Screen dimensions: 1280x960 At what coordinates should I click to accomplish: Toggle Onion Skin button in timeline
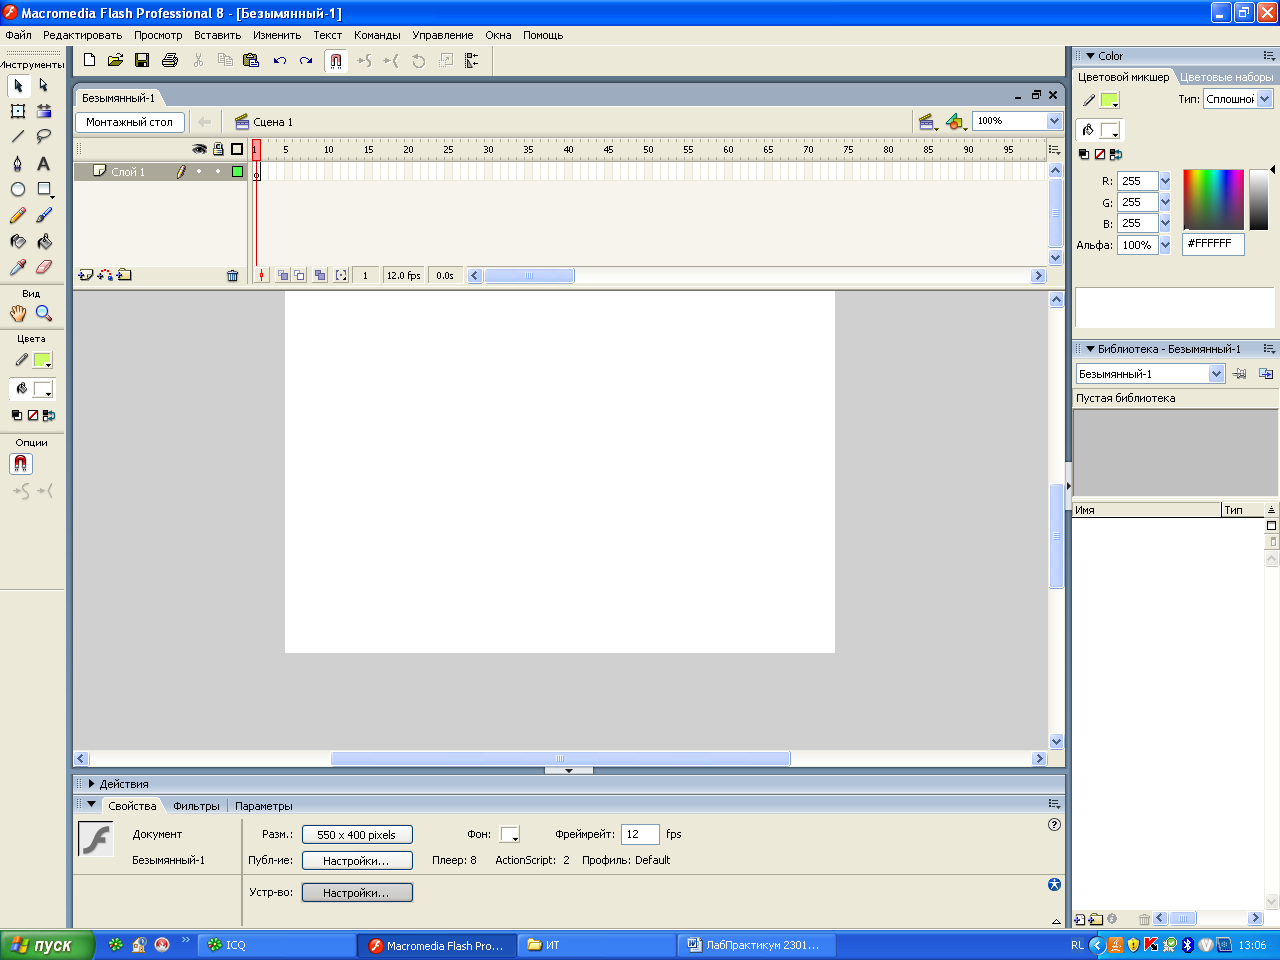283,275
